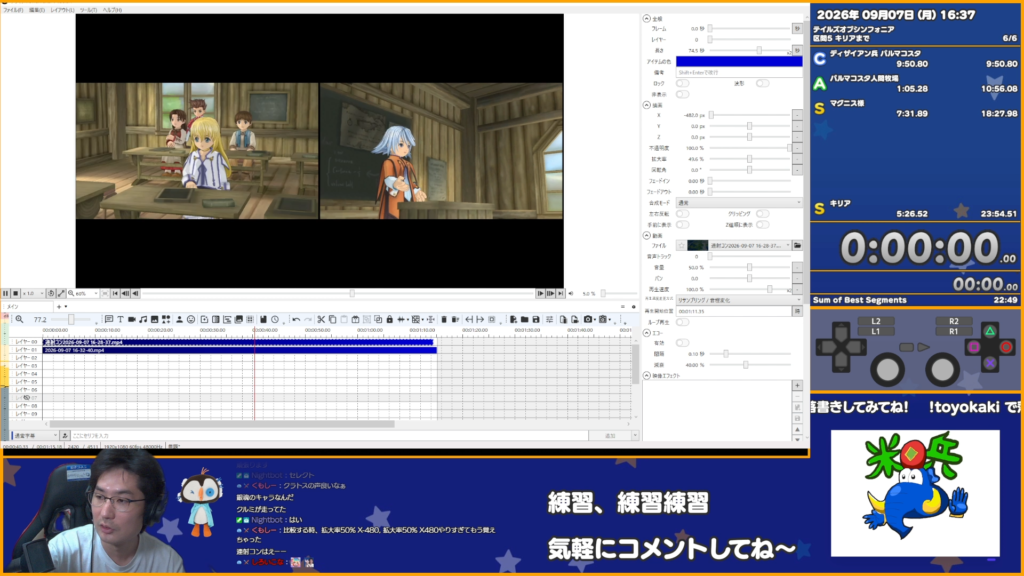
Task: Click the trash delete icon in timeline toolbar
Action: tap(444, 319)
